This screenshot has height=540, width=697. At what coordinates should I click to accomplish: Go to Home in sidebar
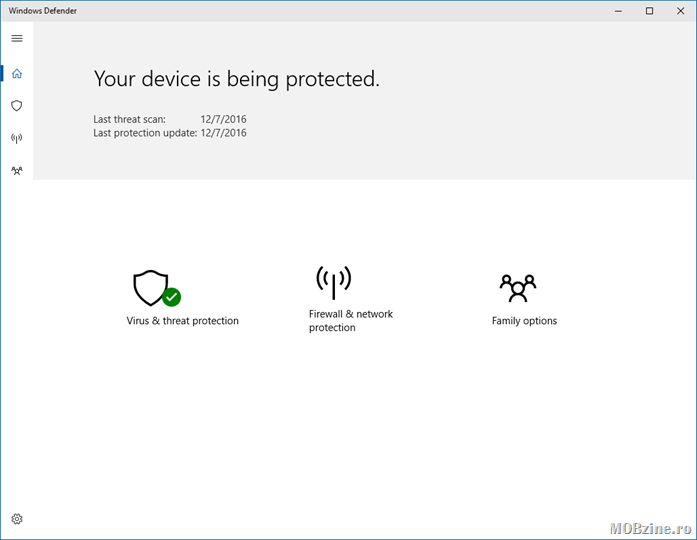click(x=17, y=73)
